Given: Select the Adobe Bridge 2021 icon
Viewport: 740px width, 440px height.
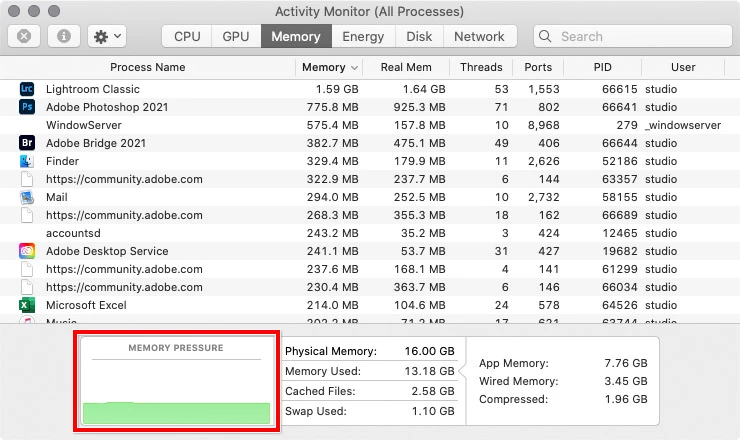Looking at the screenshot, I should [x=27, y=143].
